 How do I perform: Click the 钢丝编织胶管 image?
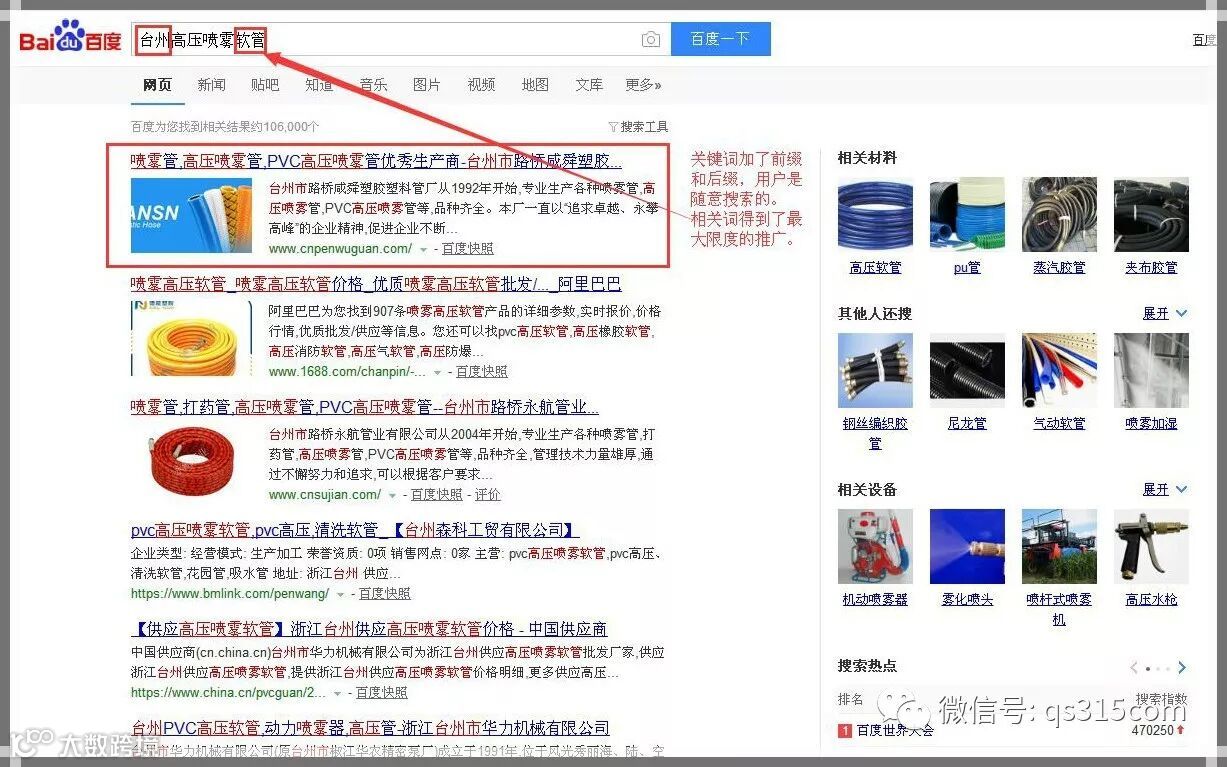(x=875, y=371)
